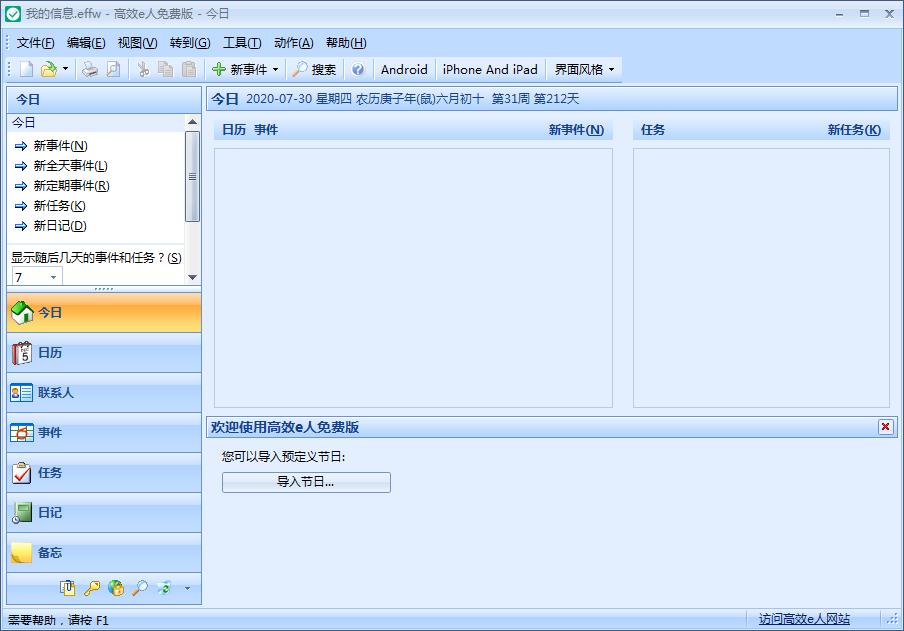Click the new file icon in toolbar

coord(27,69)
